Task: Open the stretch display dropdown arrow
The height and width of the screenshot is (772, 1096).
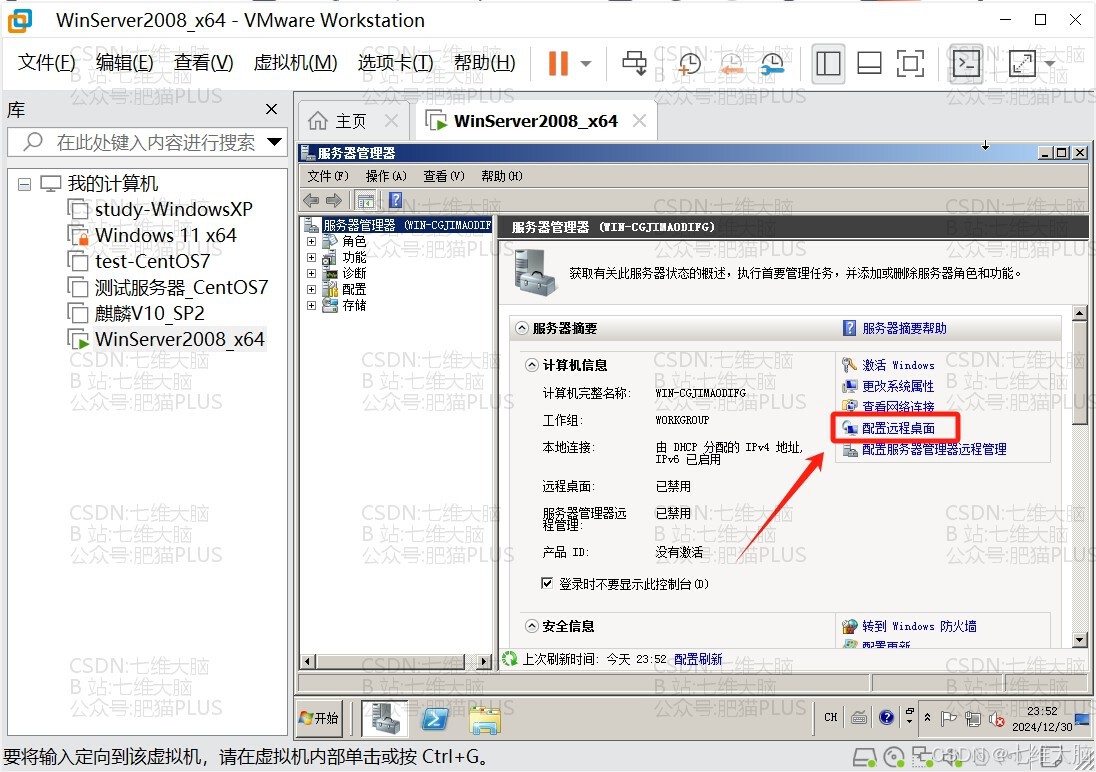Action: tap(1050, 64)
